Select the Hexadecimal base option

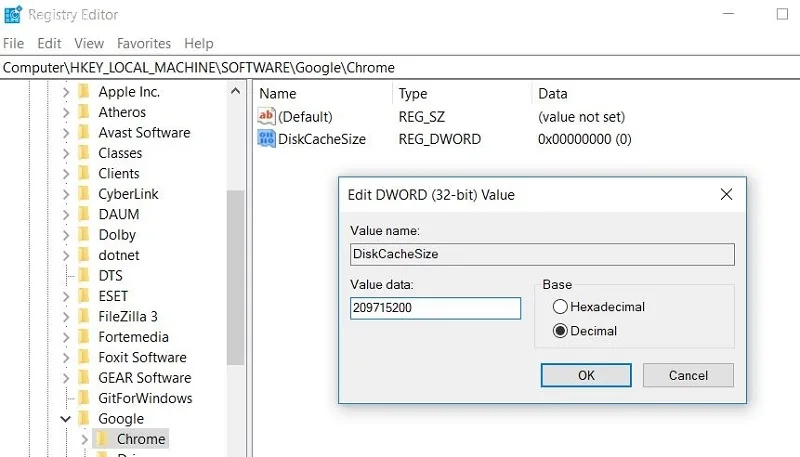tap(560, 307)
